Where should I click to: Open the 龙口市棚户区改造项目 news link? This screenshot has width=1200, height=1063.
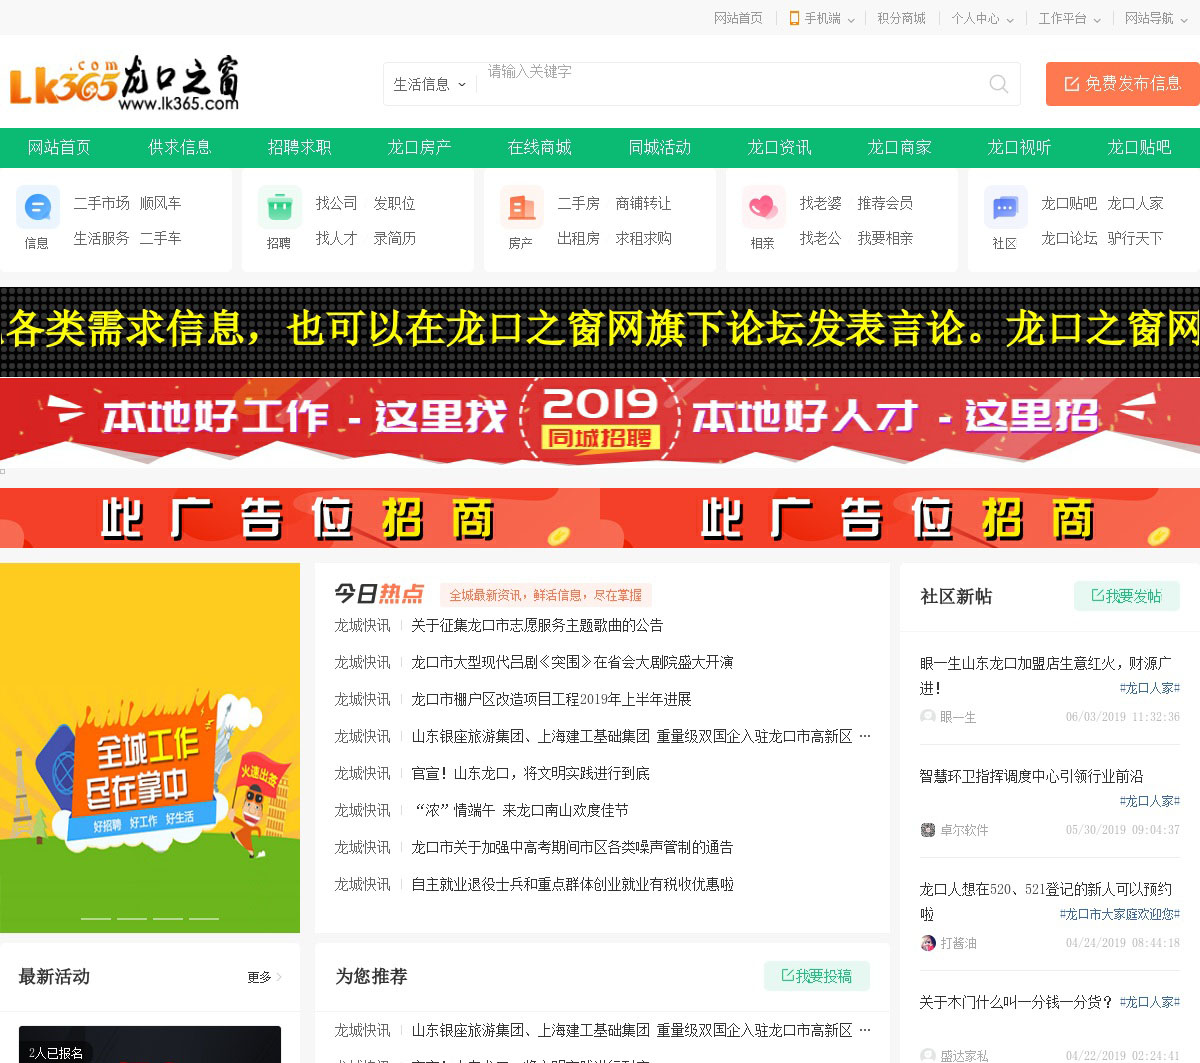tap(551, 699)
